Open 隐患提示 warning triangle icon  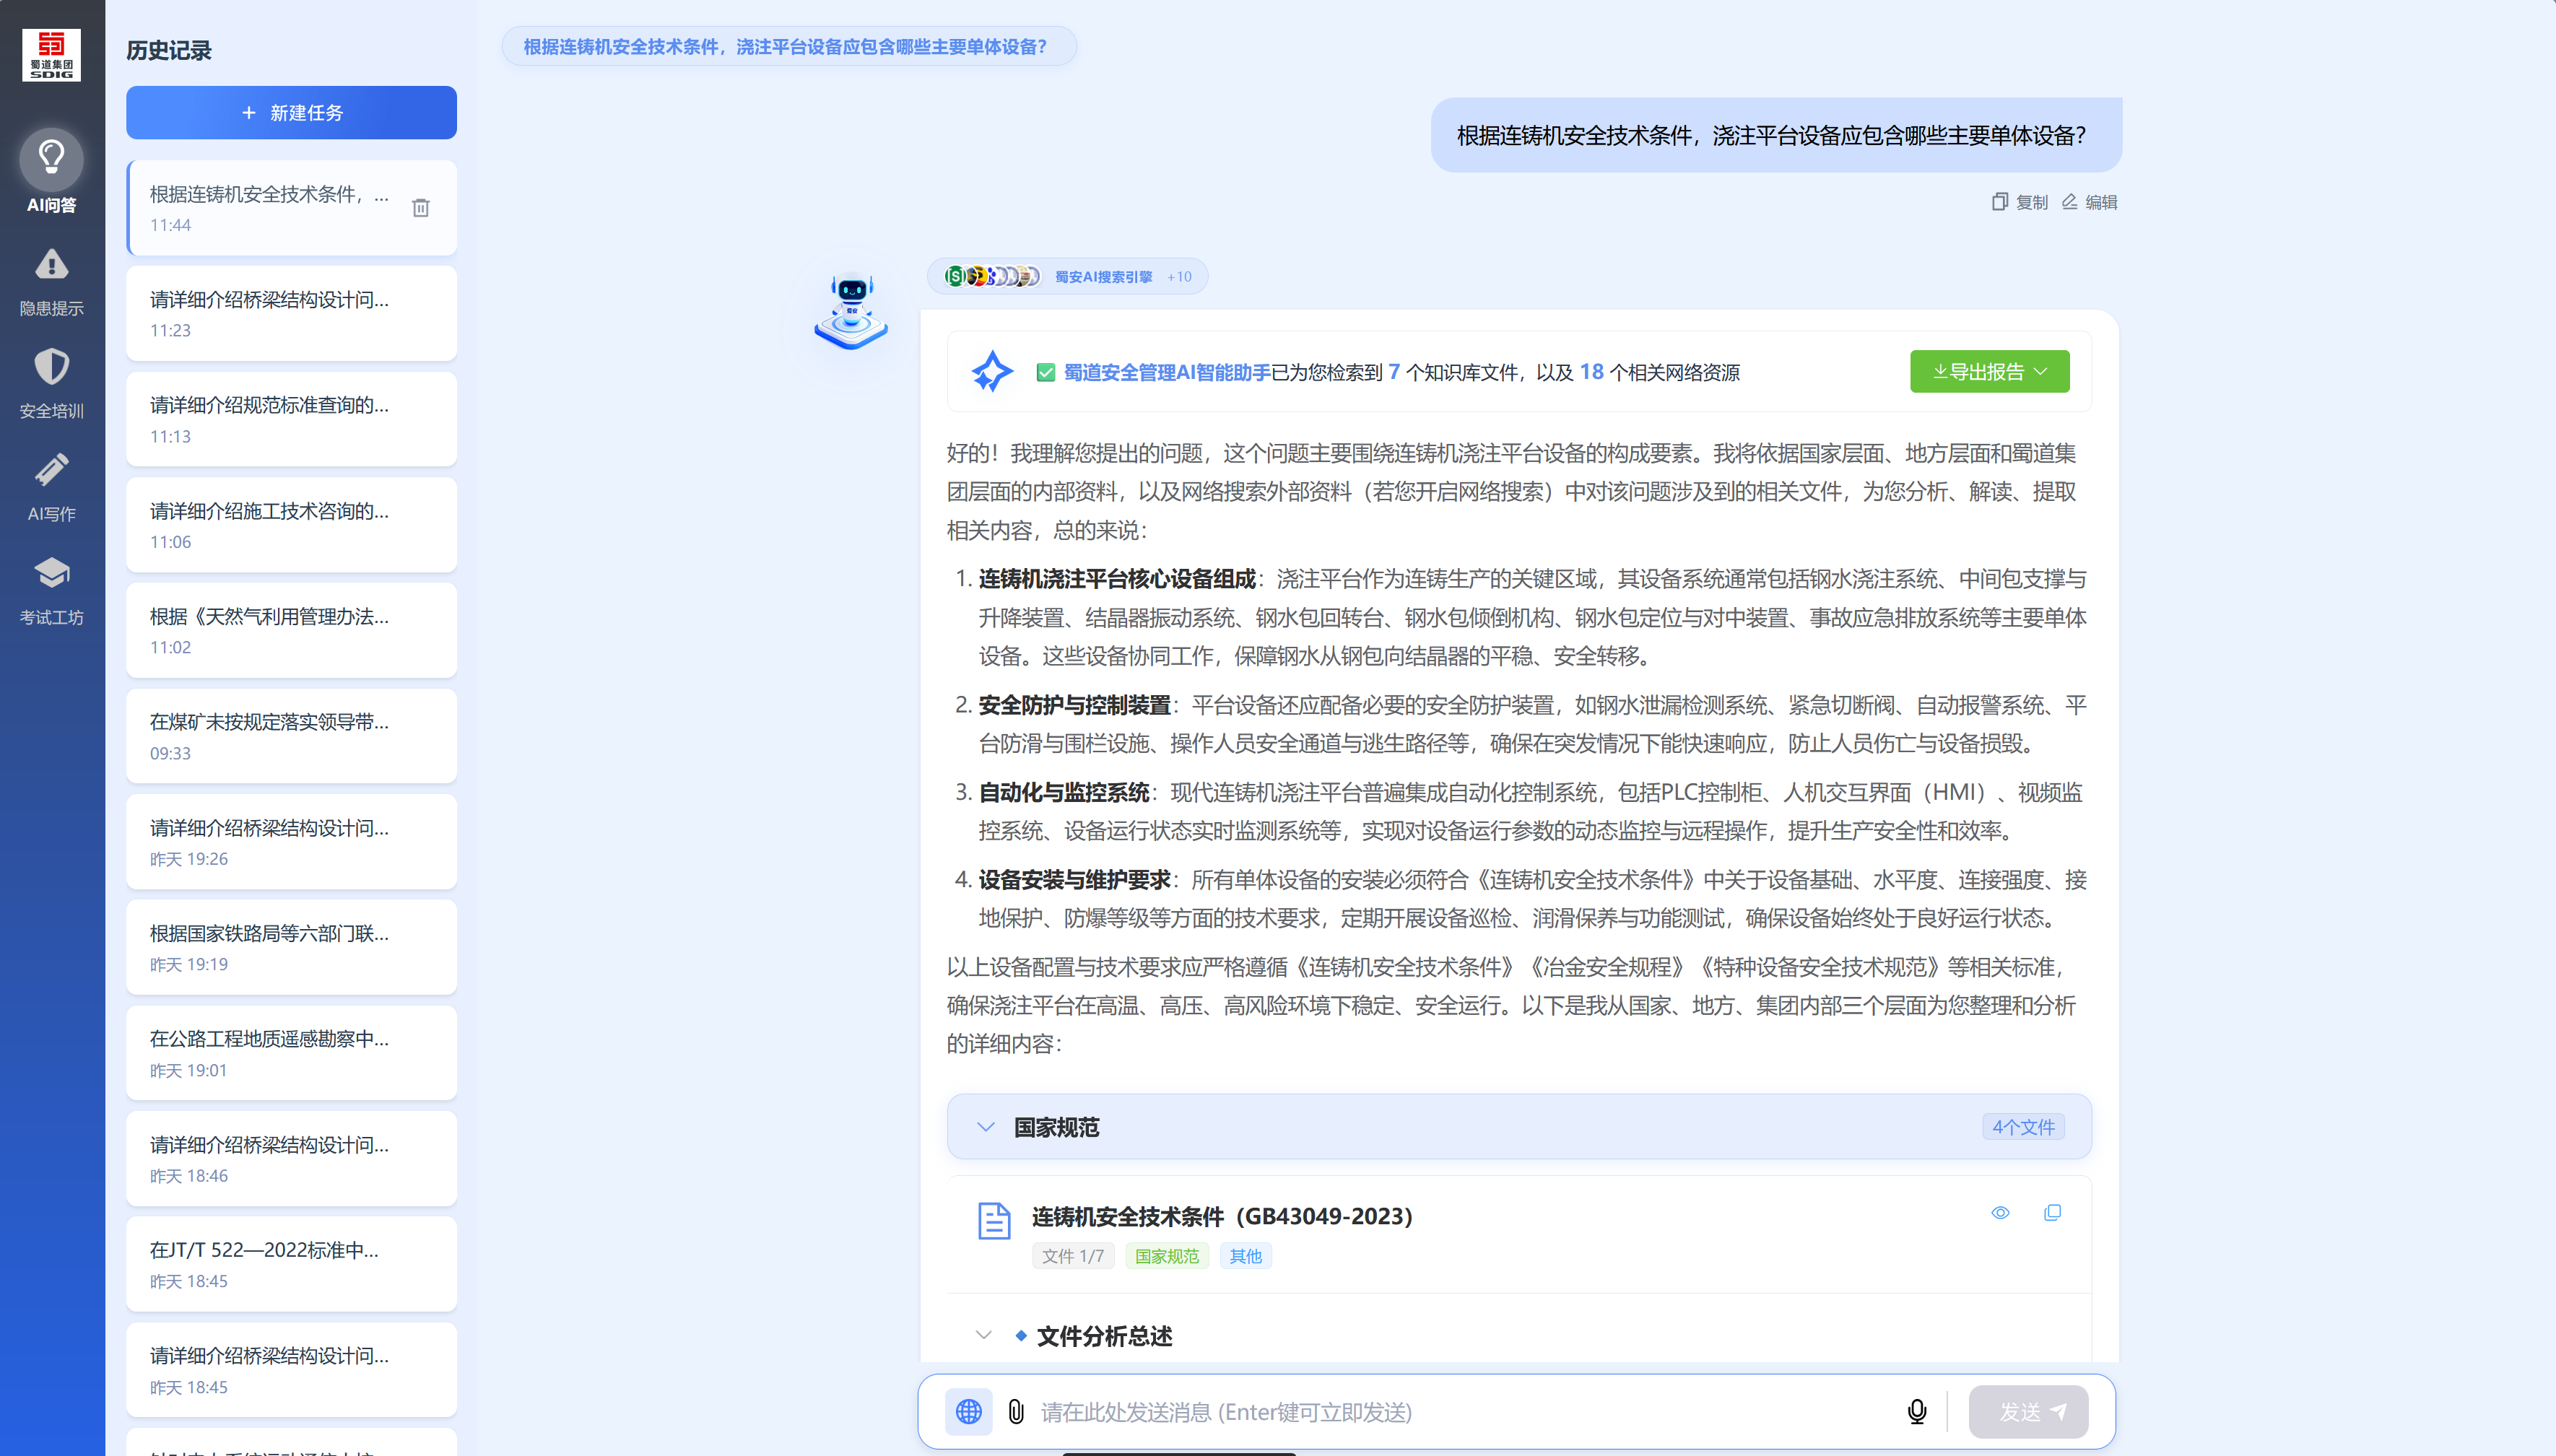(51, 264)
